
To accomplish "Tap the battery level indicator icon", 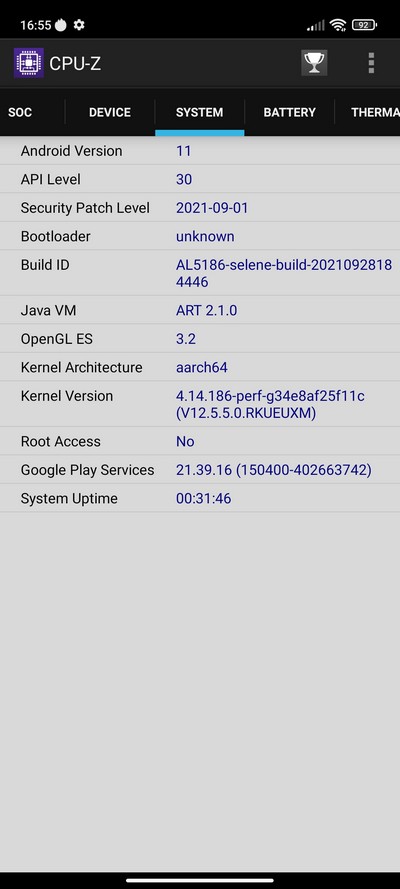I will (364, 25).
